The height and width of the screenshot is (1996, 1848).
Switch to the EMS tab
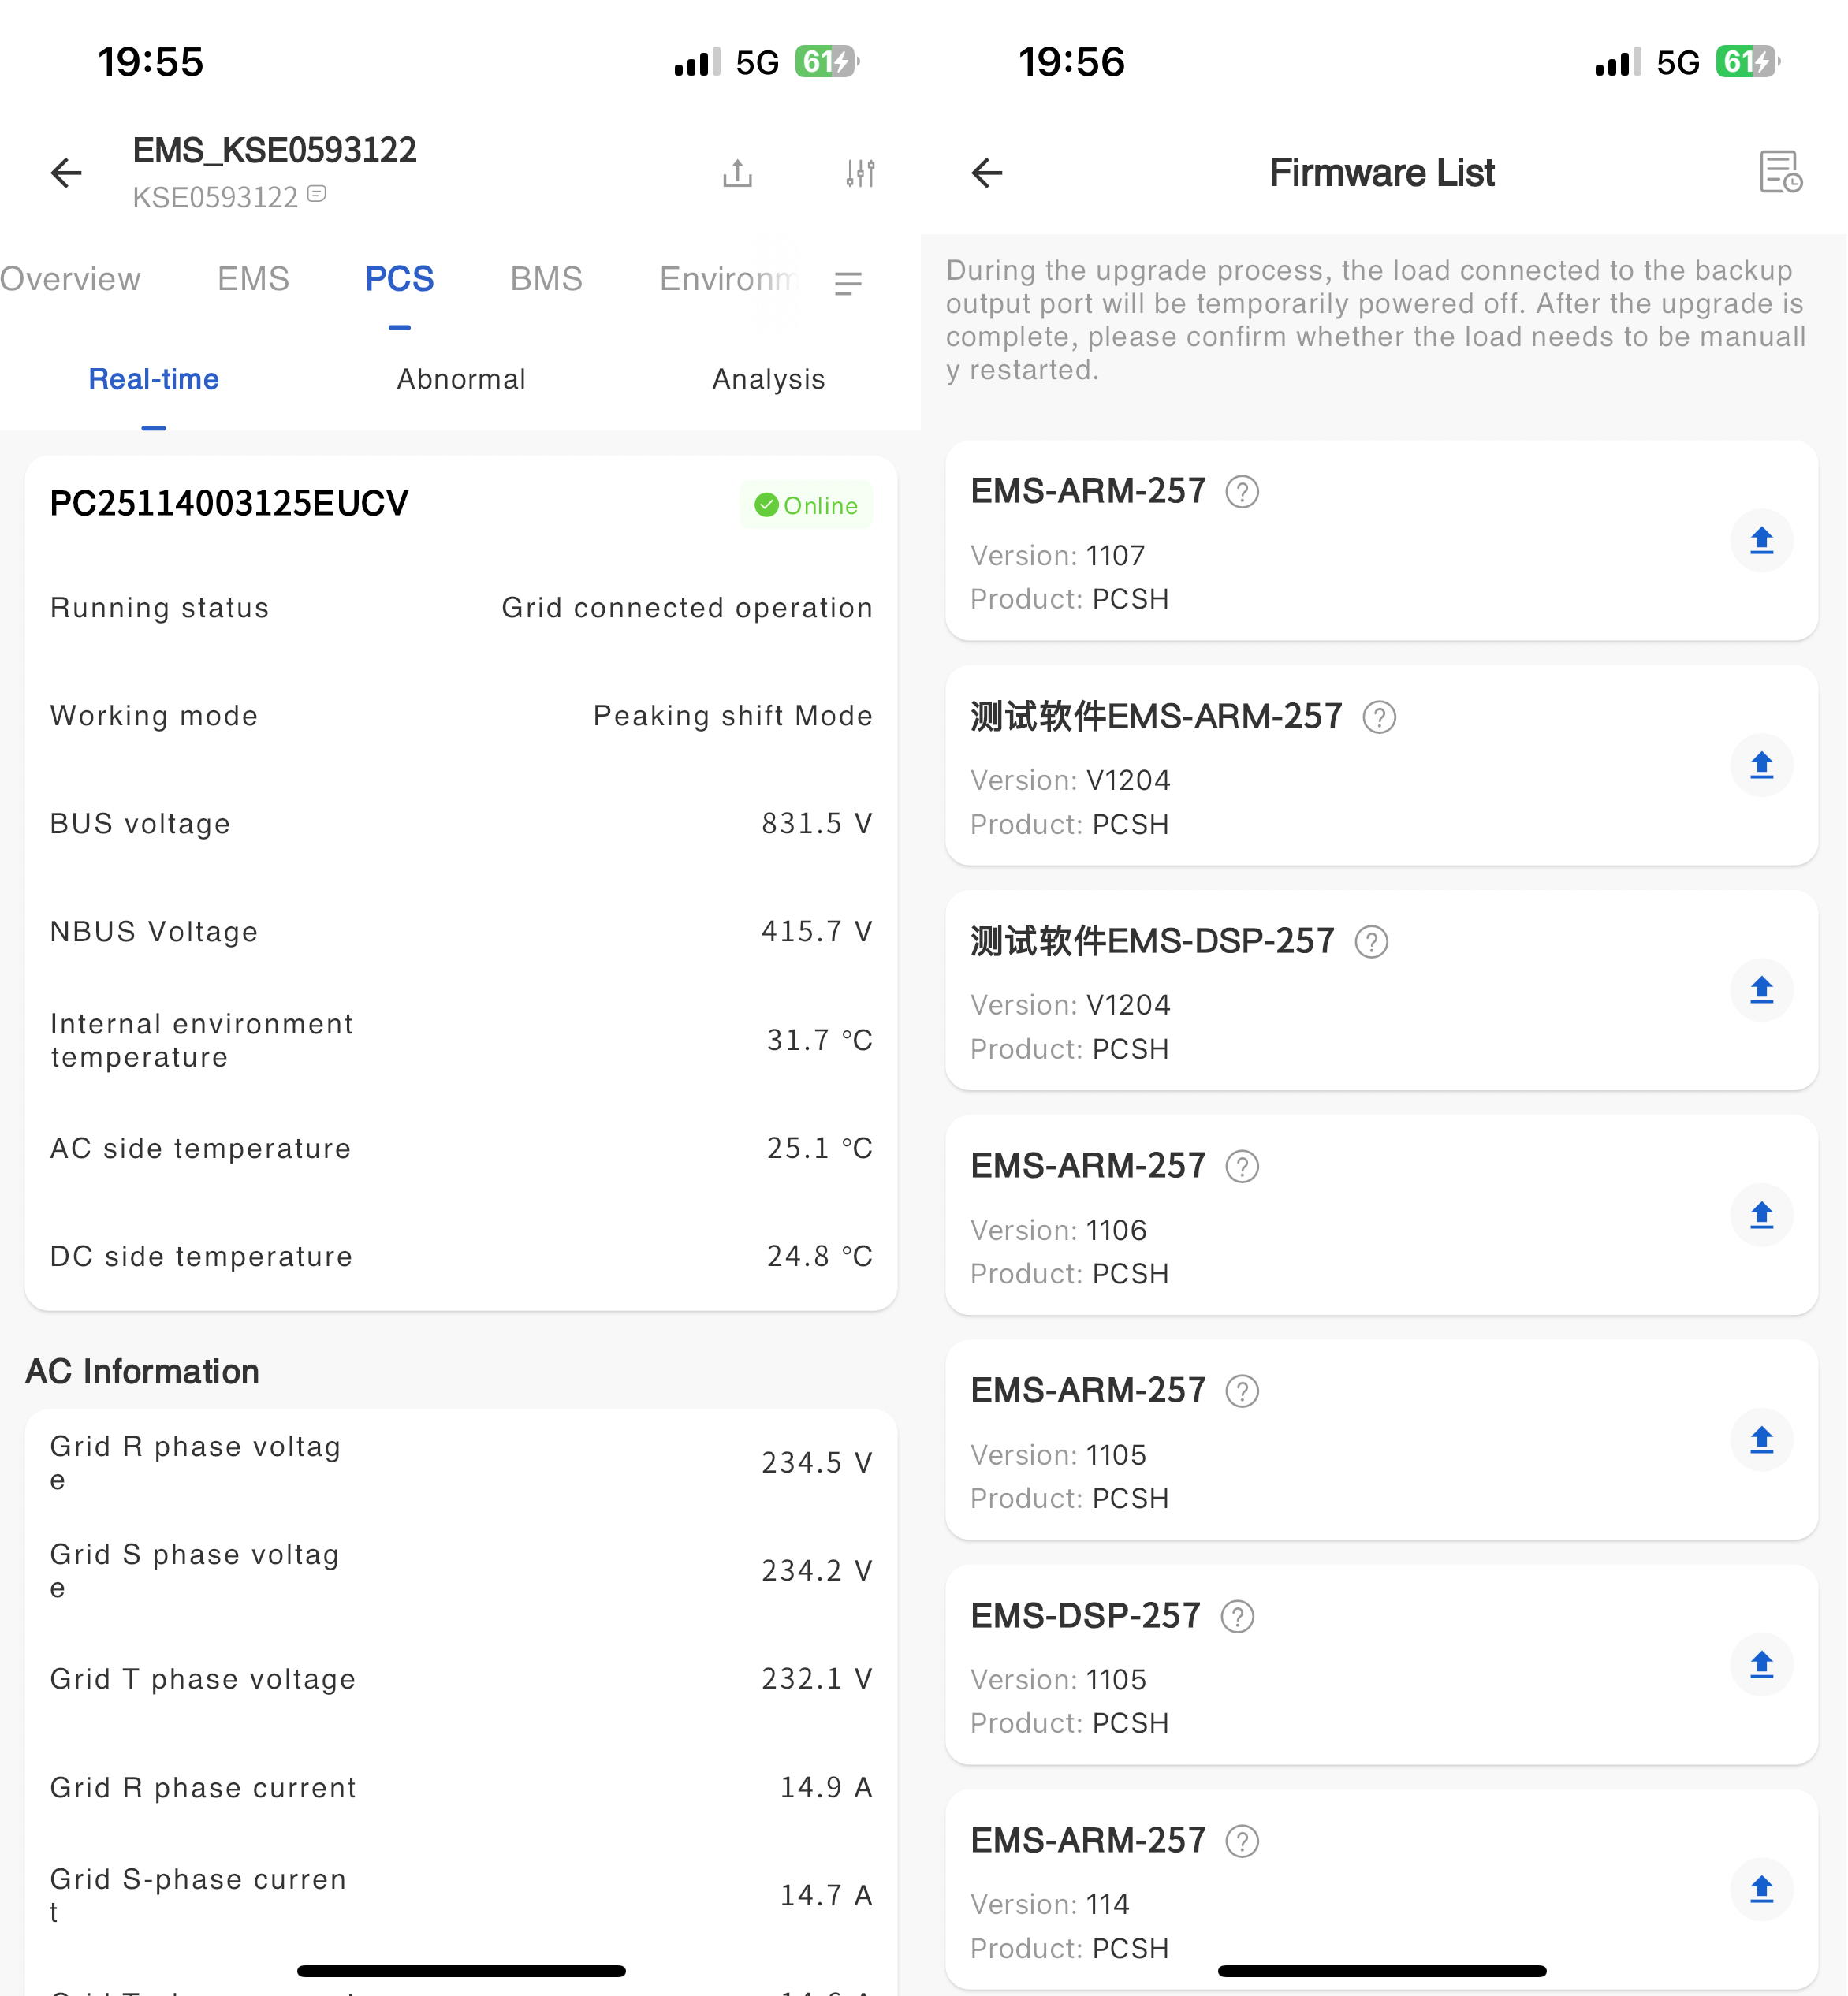[x=253, y=279]
